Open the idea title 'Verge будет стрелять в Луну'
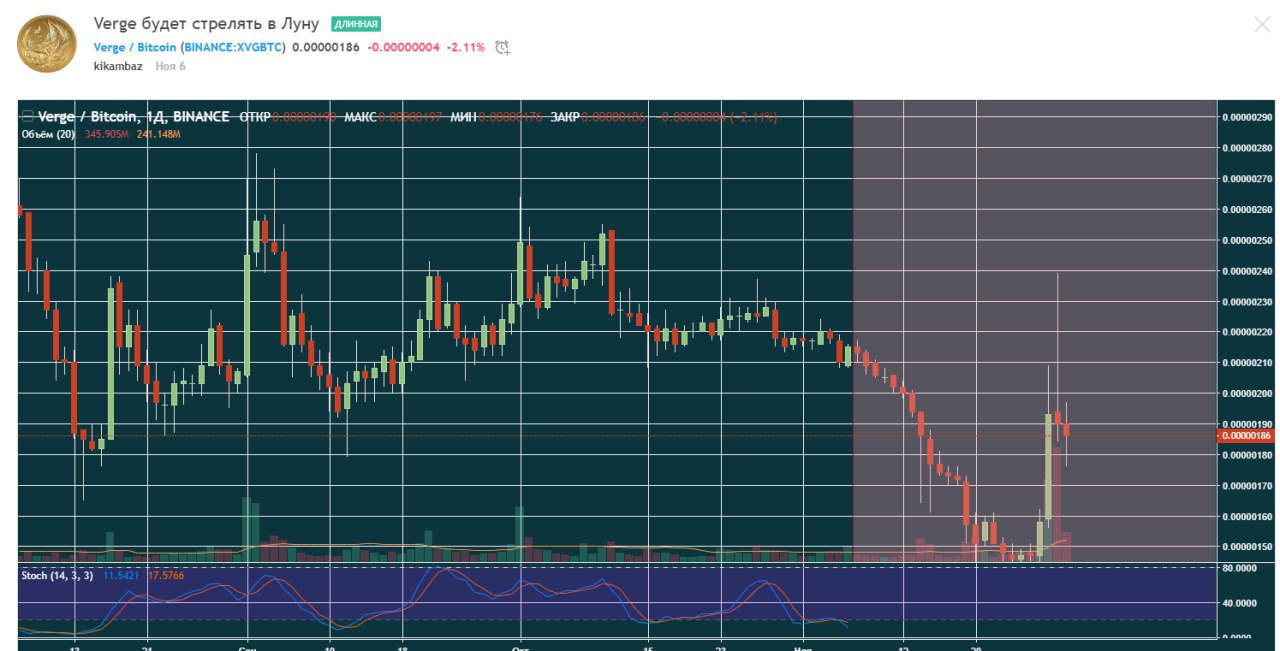 [x=207, y=23]
